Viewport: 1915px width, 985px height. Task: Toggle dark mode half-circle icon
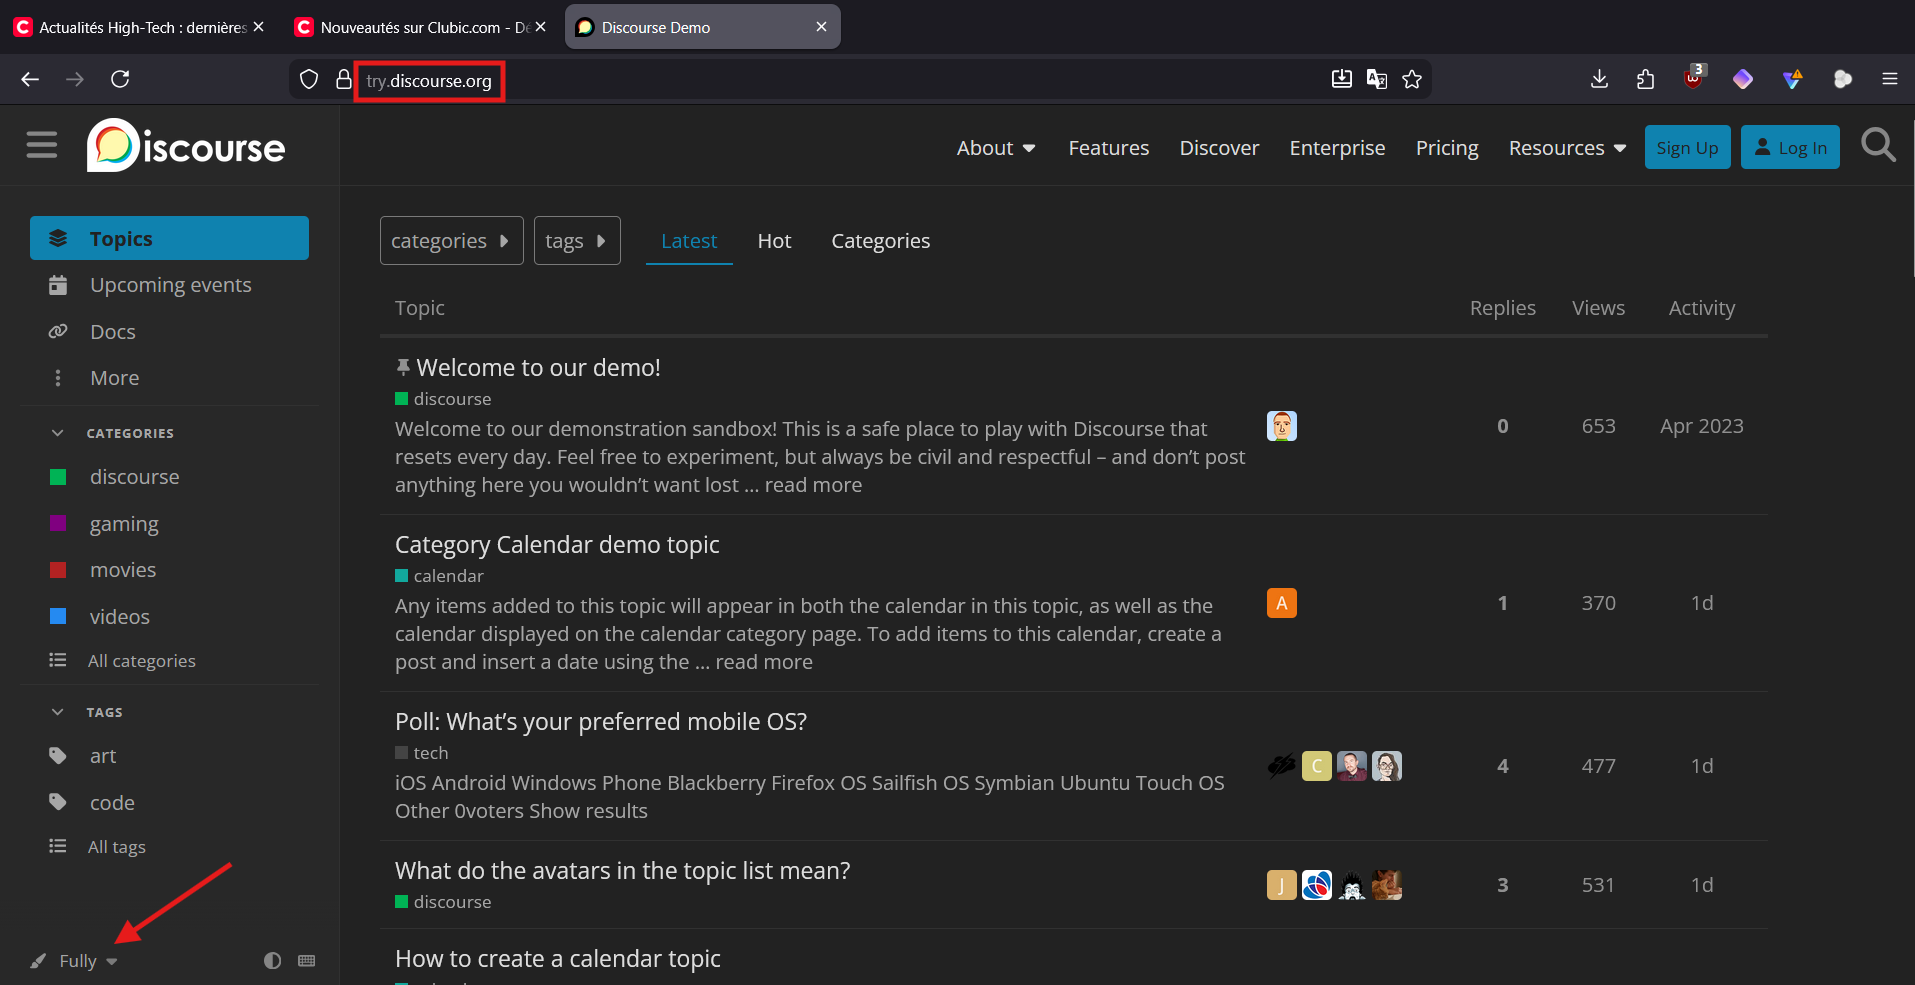click(x=272, y=960)
